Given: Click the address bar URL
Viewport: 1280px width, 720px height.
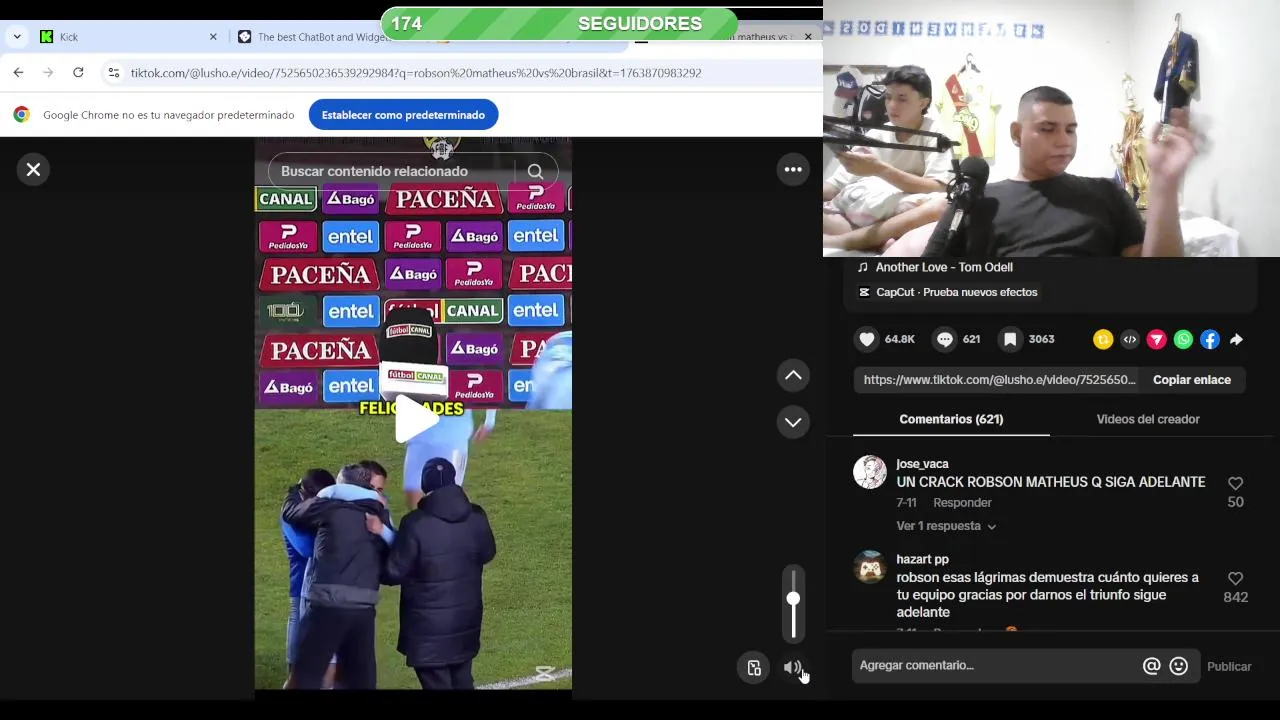Looking at the screenshot, I should (416, 73).
